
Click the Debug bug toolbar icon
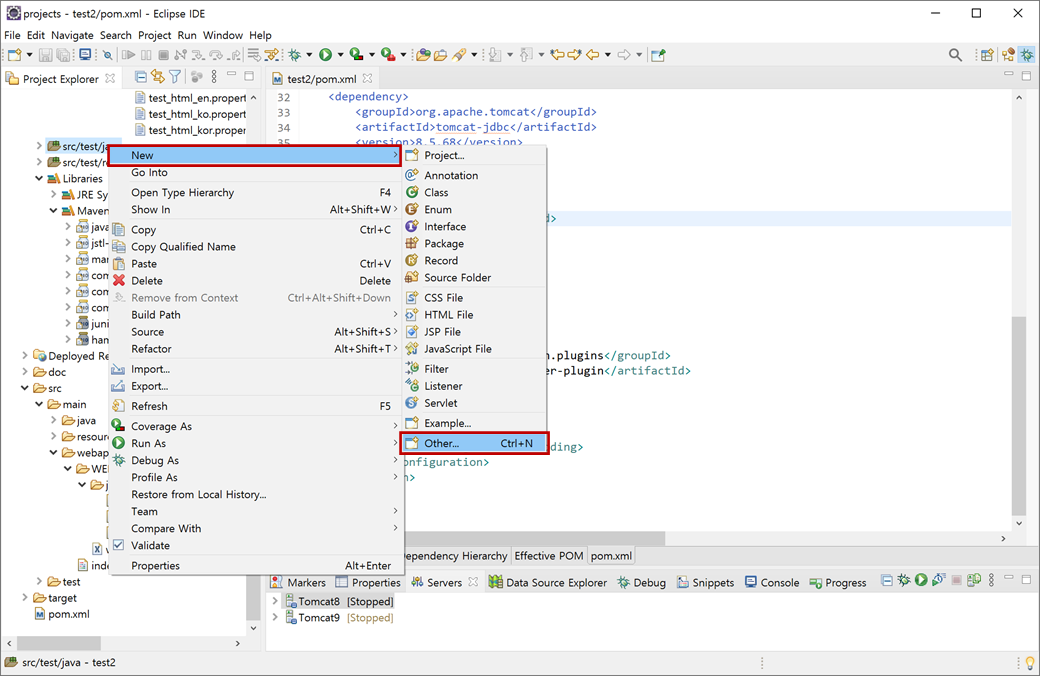[x=294, y=55]
